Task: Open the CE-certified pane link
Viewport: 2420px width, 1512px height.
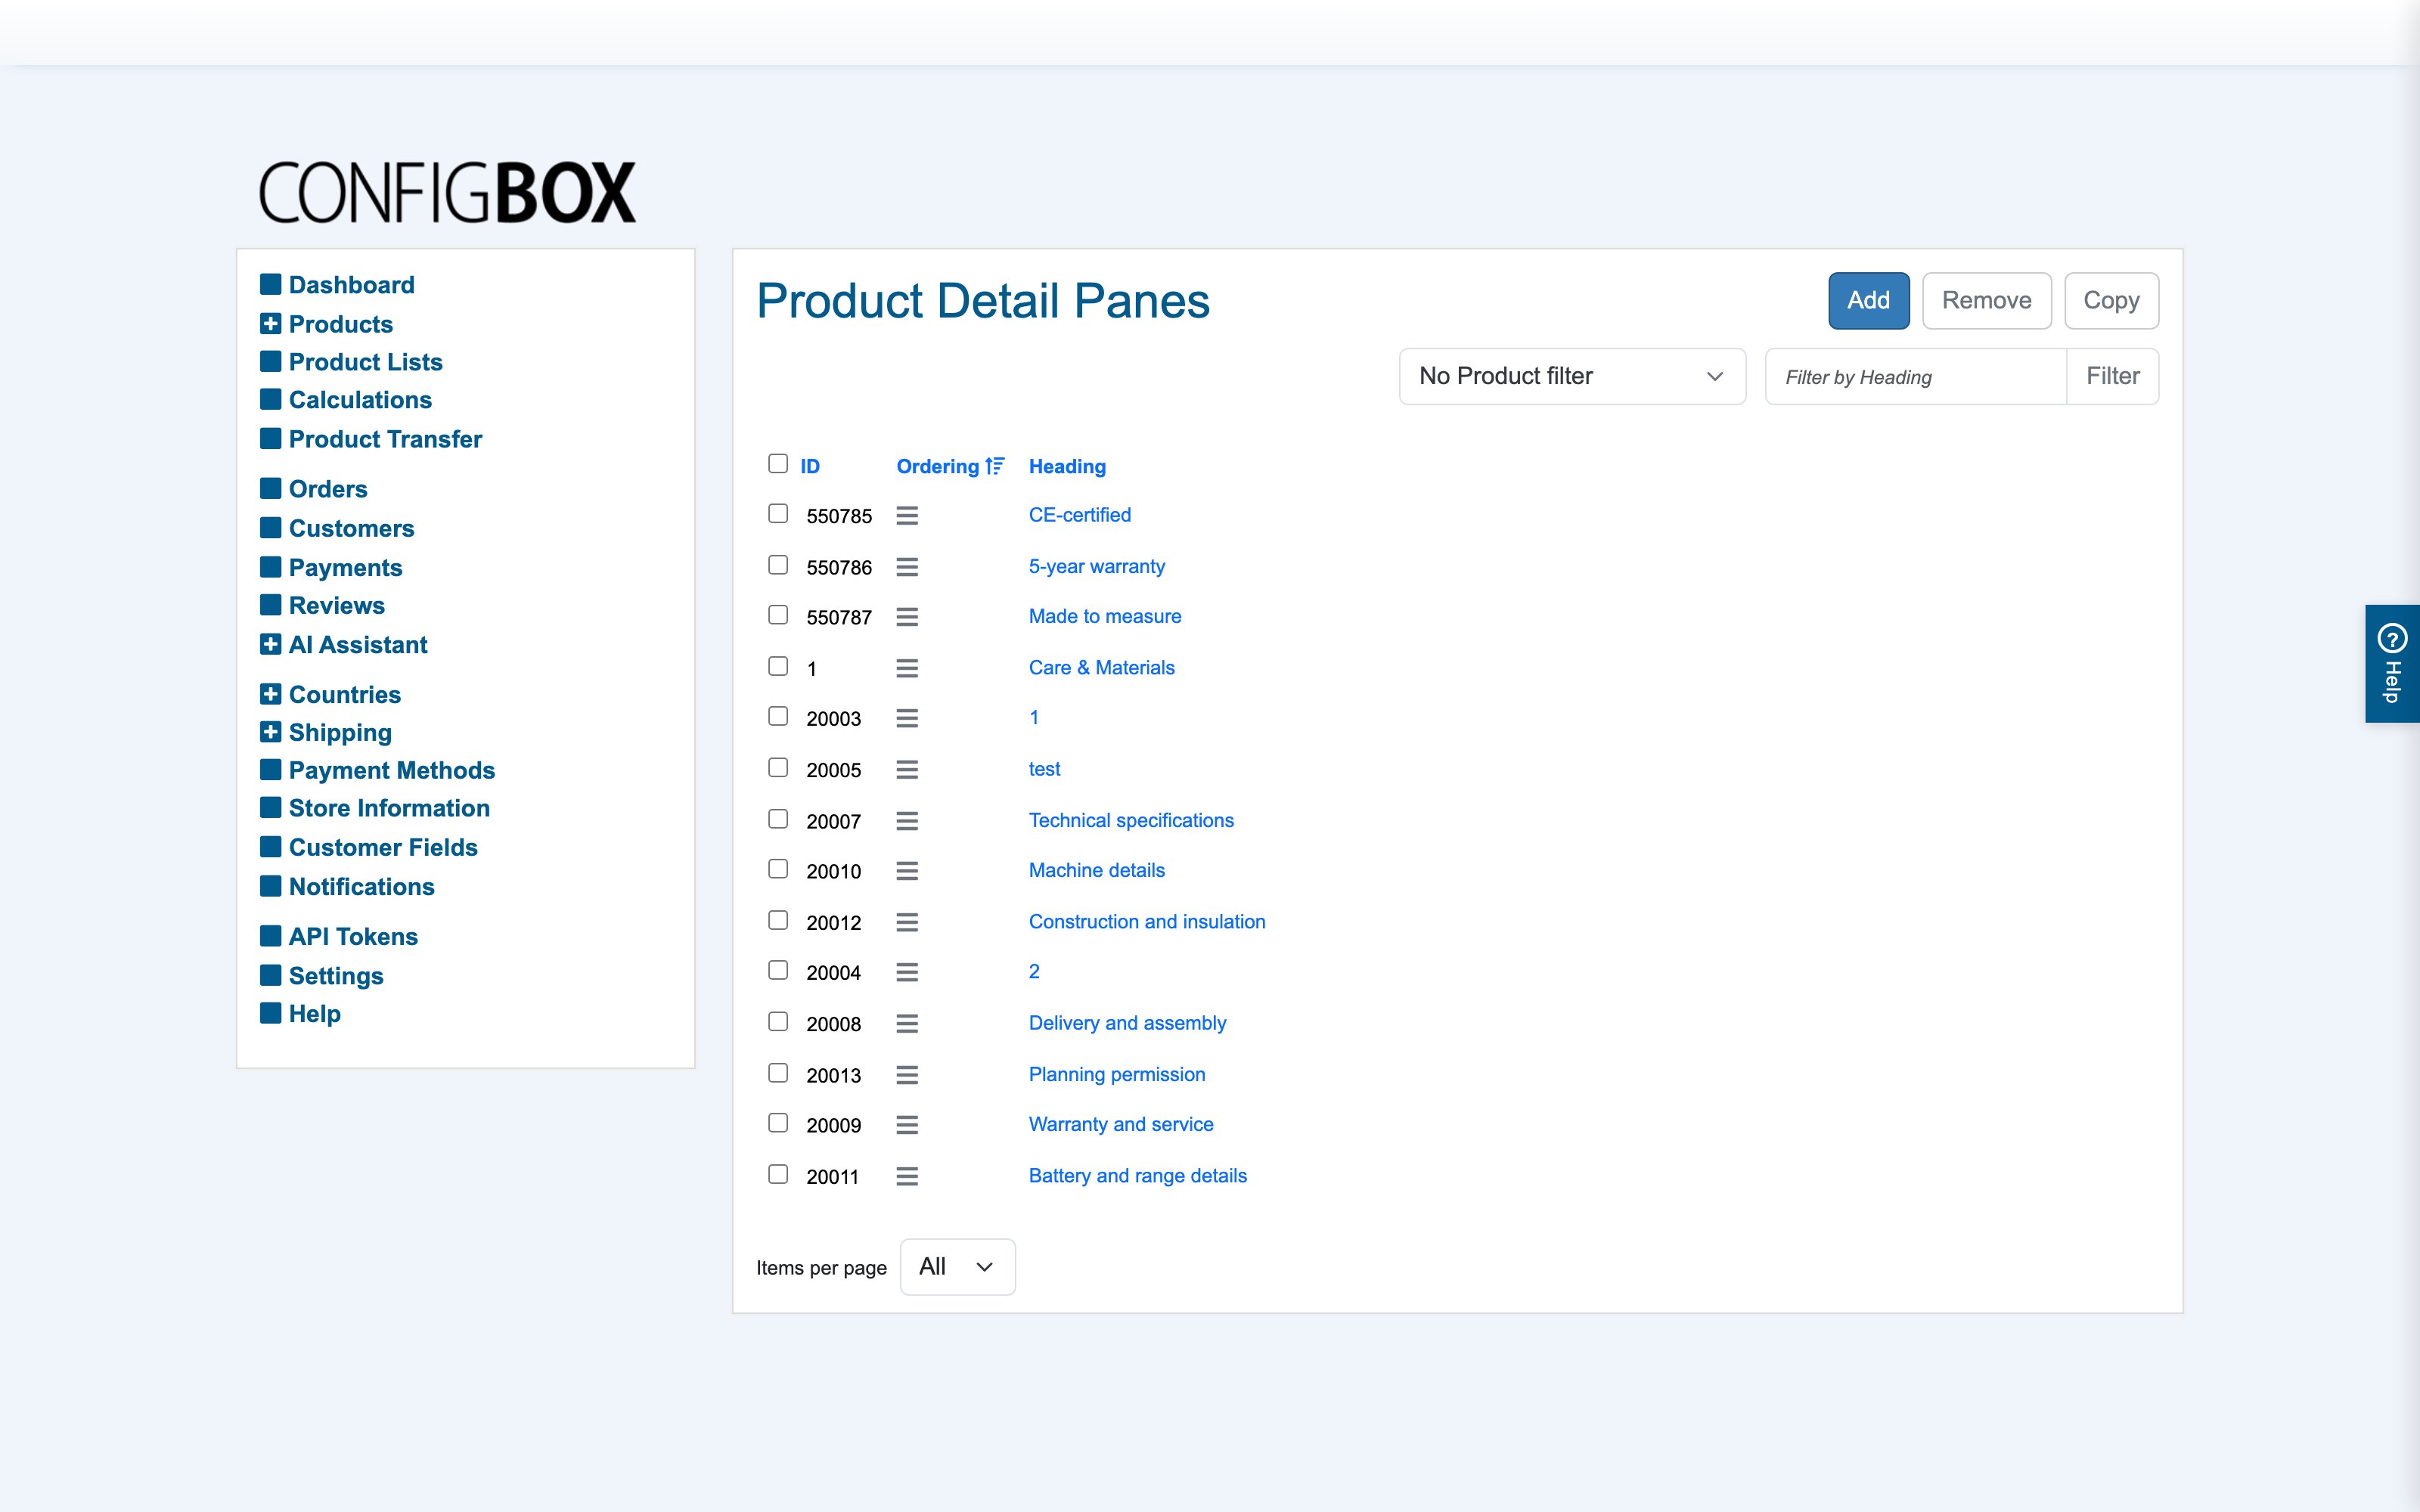Action: click(x=1080, y=515)
